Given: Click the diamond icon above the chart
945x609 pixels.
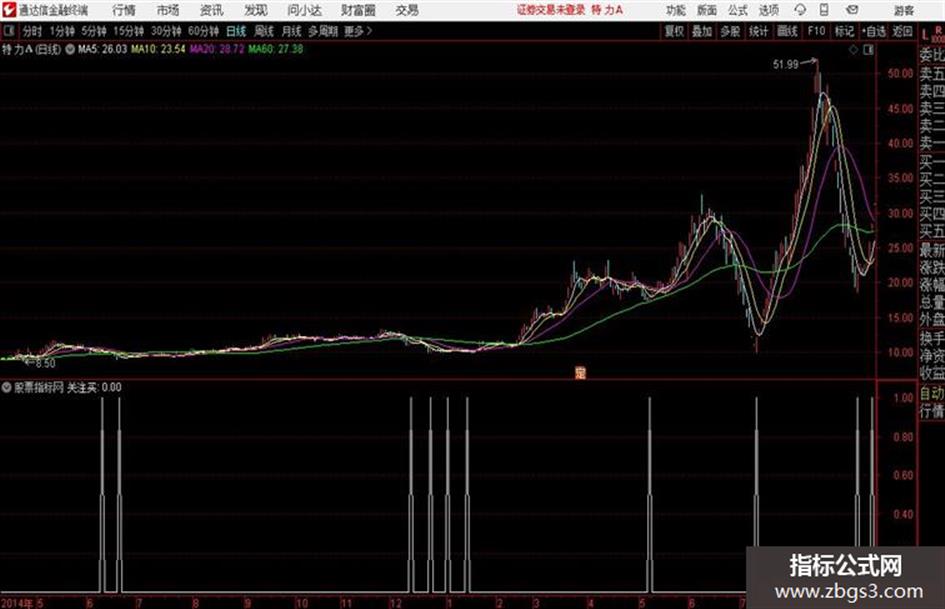Looking at the screenshot, I should (x=853, y=50).
